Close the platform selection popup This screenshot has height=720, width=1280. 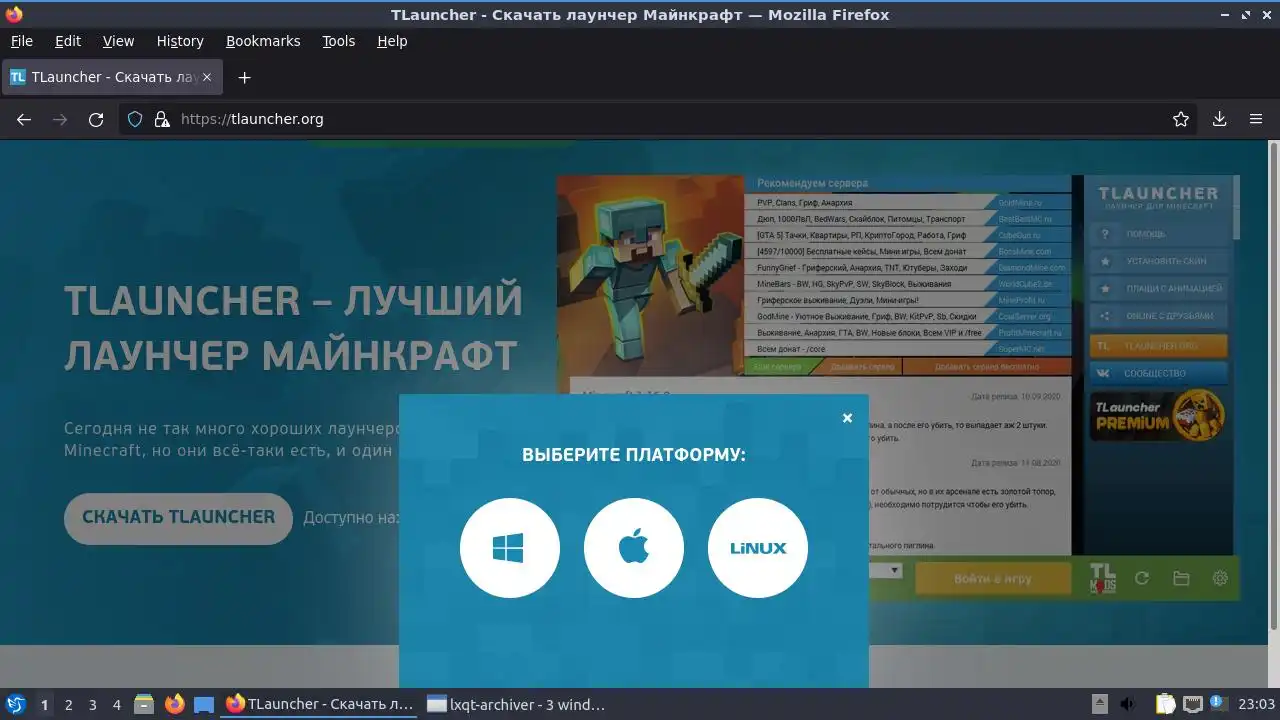click(847, 418)
